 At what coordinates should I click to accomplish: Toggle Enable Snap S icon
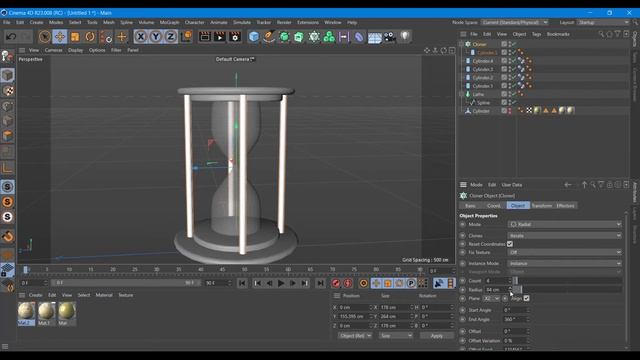tap(7, 187)
